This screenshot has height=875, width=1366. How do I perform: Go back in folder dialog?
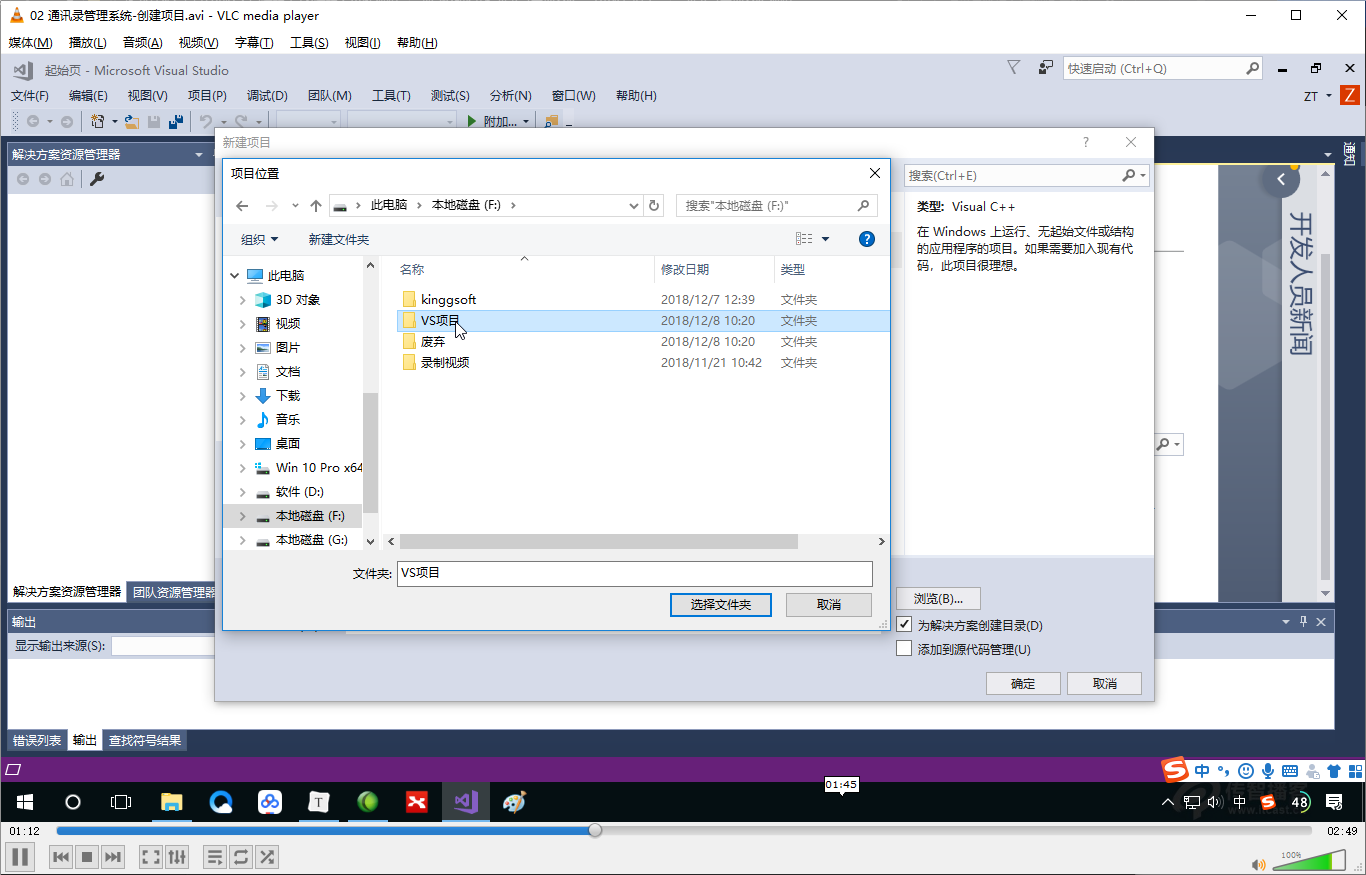pos(242,206)
